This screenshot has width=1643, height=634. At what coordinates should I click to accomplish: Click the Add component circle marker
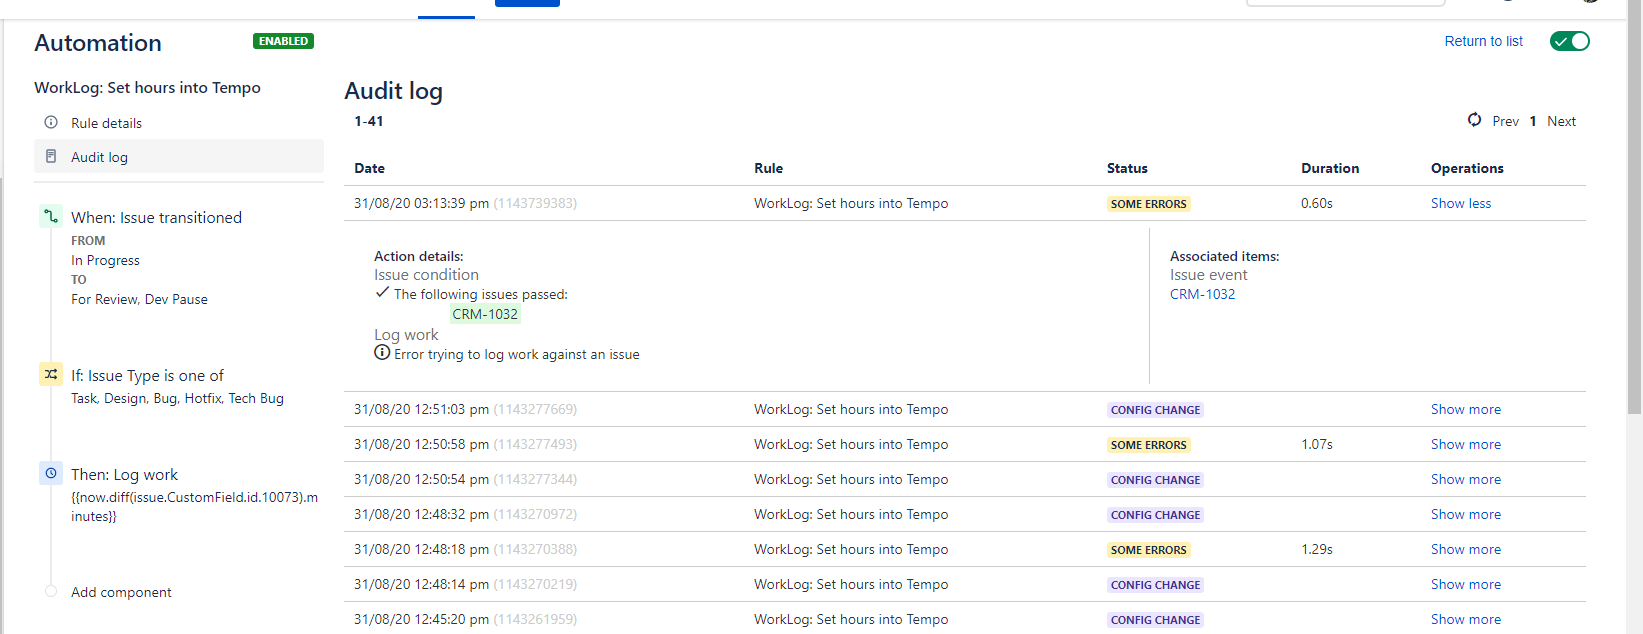51,591
